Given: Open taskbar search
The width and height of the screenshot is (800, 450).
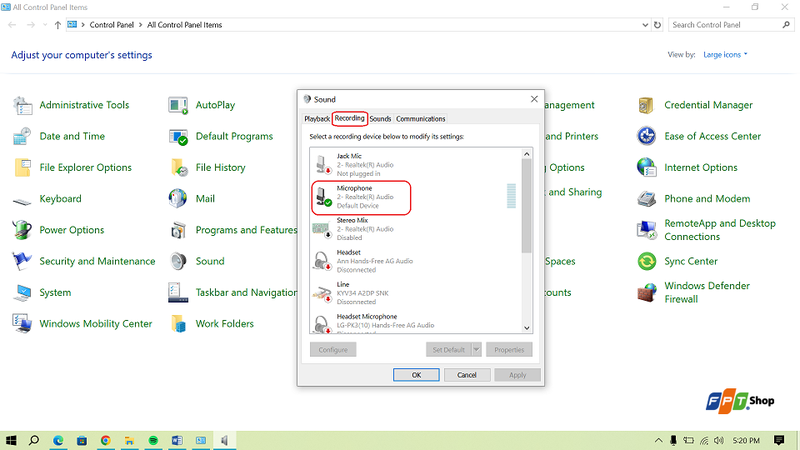Looking at the screenshot, I should coord(34,440).
